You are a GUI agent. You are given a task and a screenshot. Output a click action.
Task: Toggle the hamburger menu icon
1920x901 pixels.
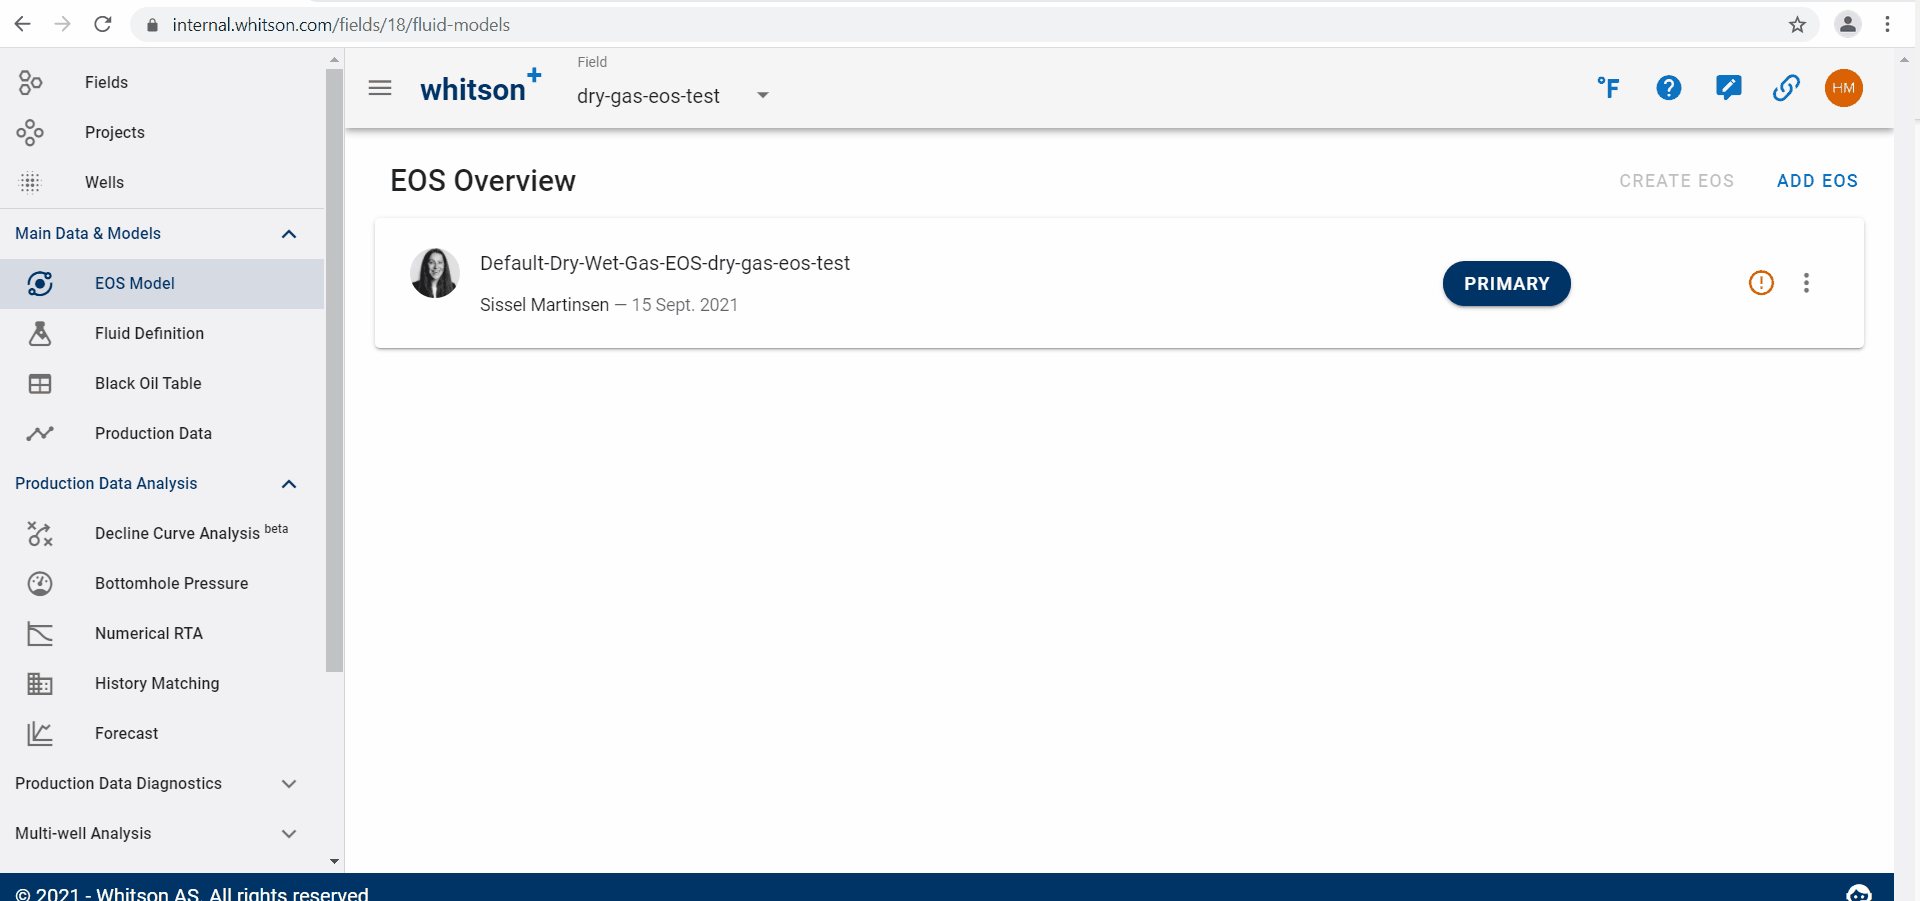380,88
